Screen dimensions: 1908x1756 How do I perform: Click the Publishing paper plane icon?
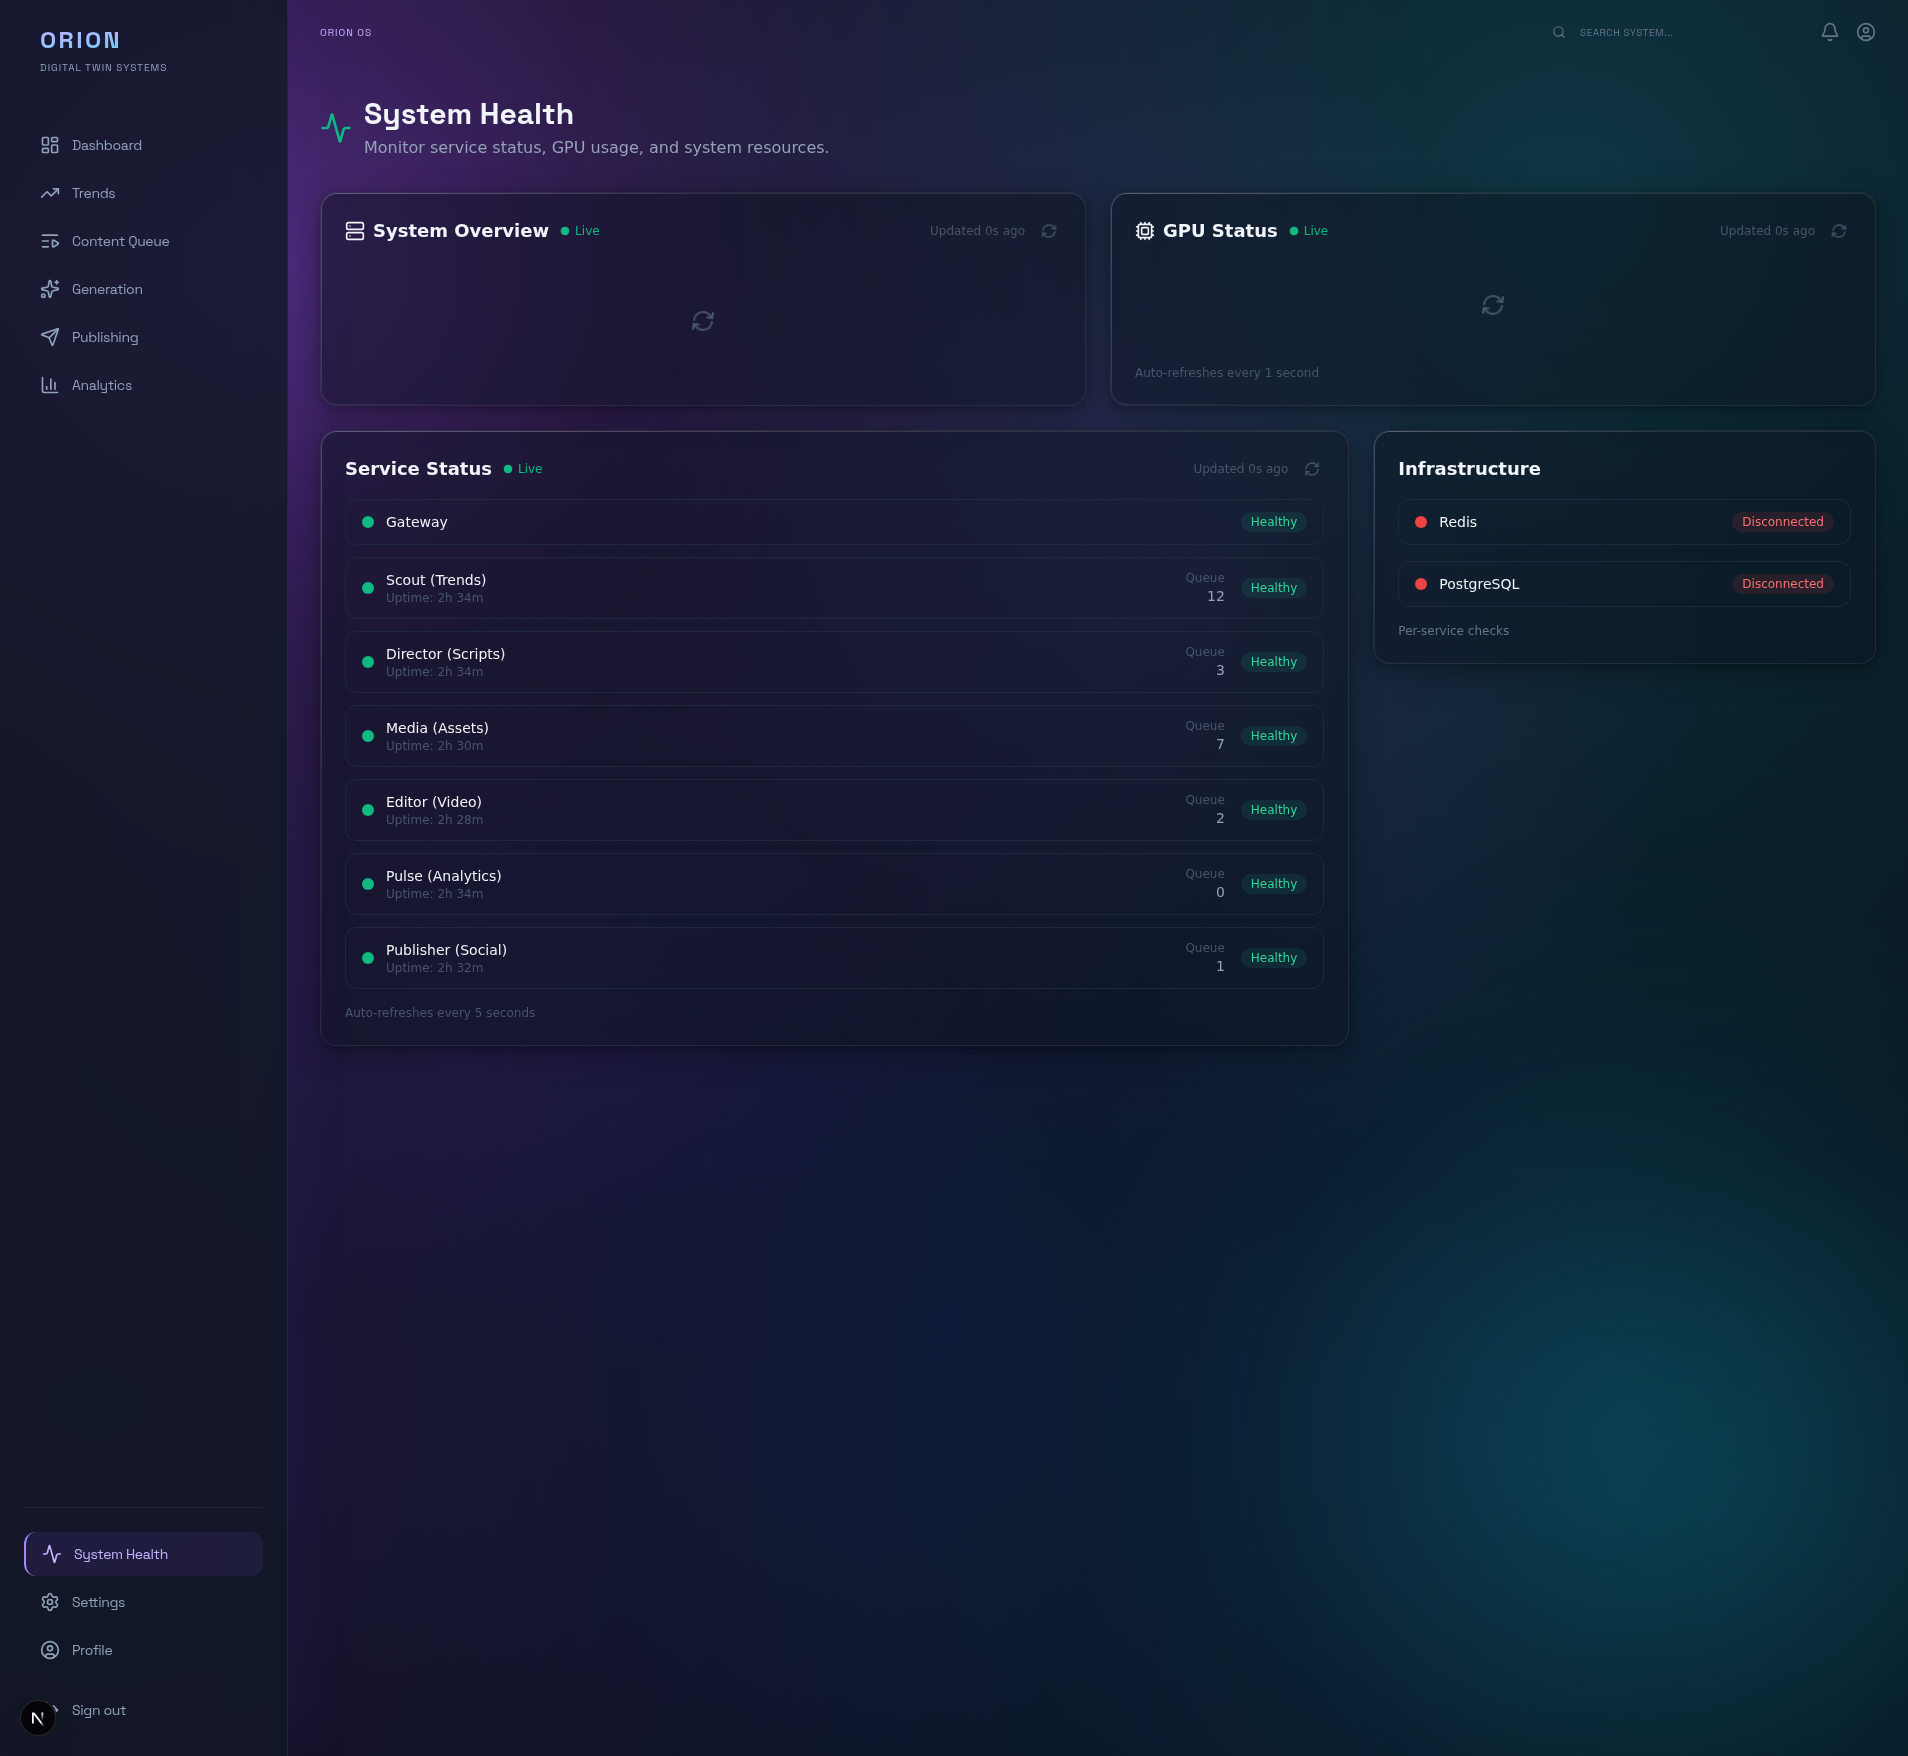pos(50,337)
